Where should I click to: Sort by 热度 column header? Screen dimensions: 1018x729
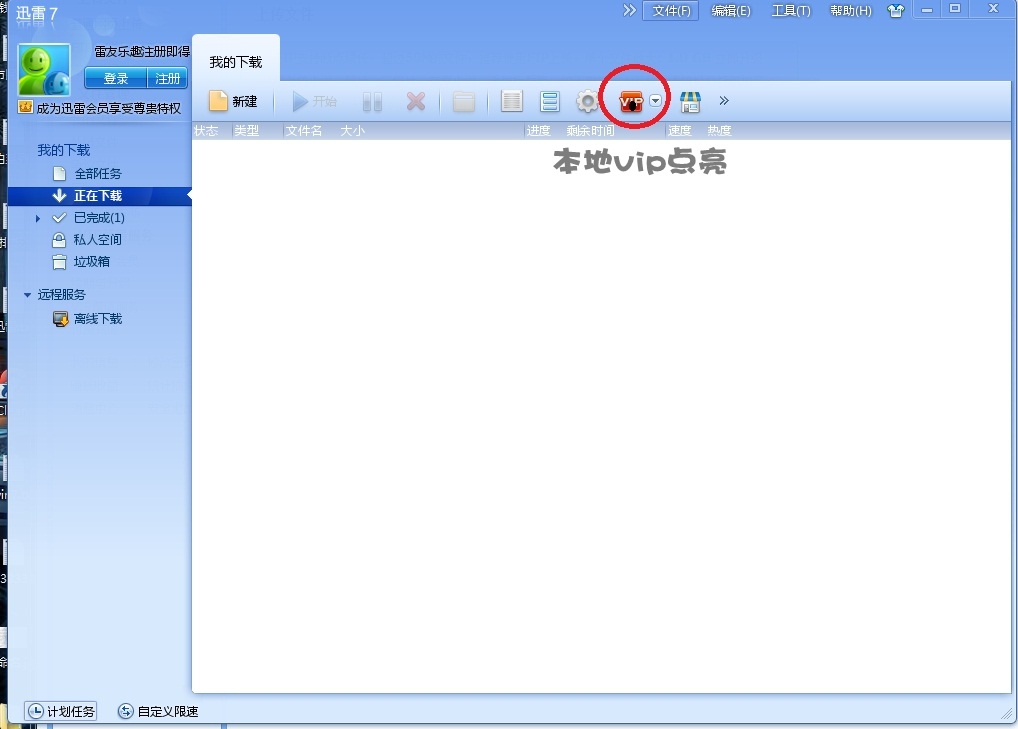719,131
